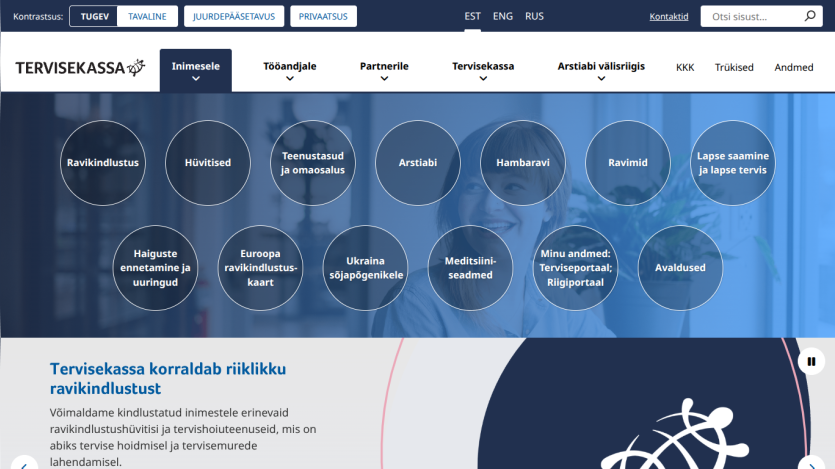Expand the Arstiabi välisriigis menu

click(x=601, y=70)
